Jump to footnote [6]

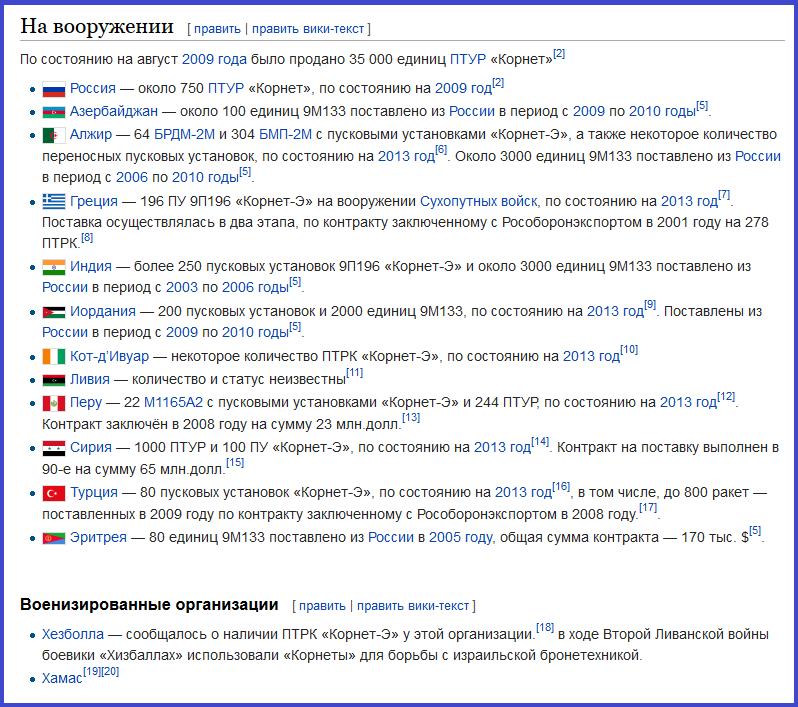pos(441,150)
